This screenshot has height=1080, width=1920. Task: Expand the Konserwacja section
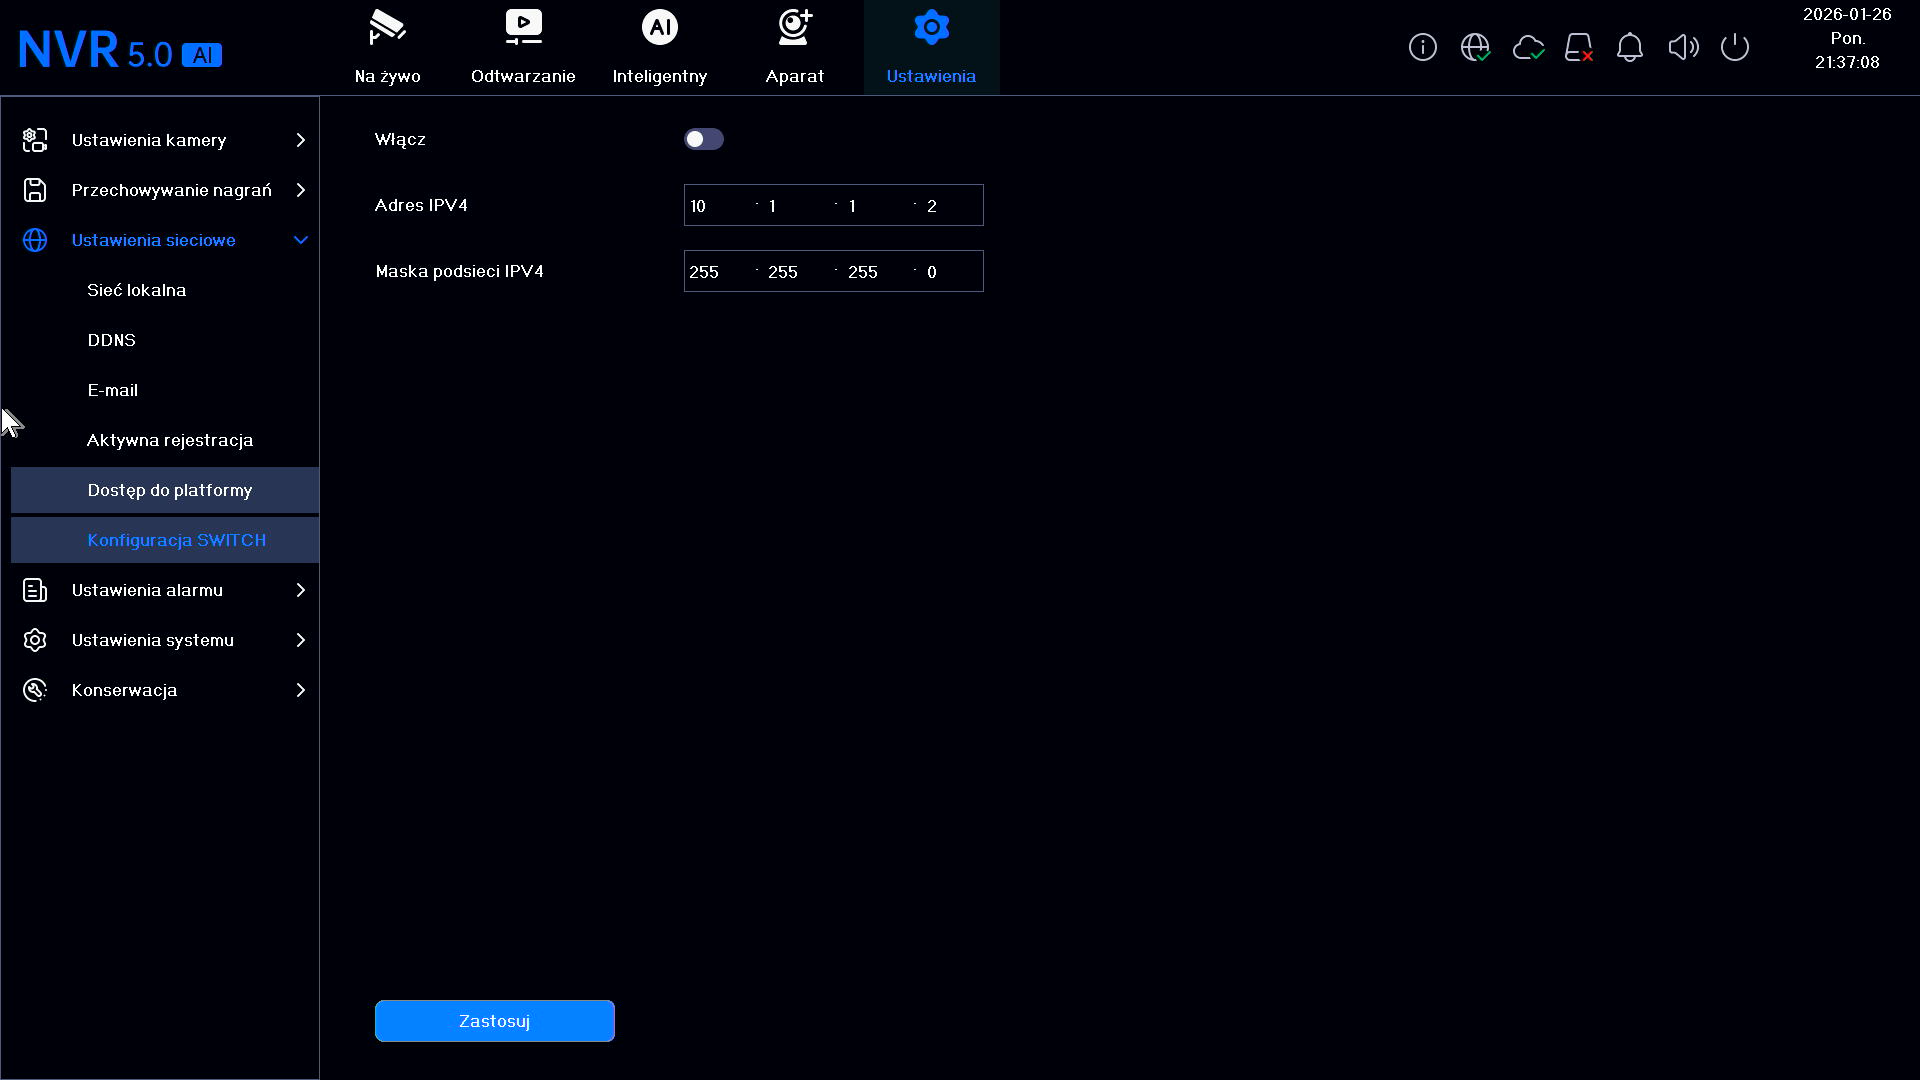point(165,690)
